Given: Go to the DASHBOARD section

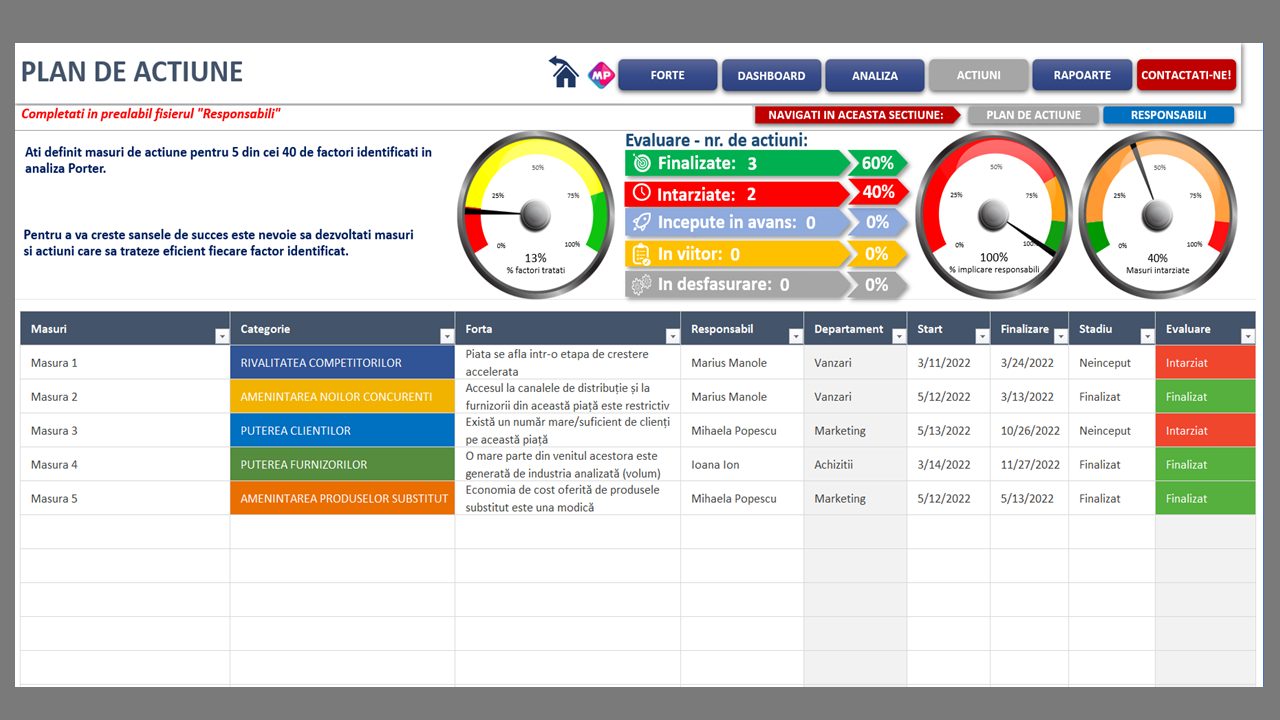Looking at the screenshot, I should [x=771, y=76].
